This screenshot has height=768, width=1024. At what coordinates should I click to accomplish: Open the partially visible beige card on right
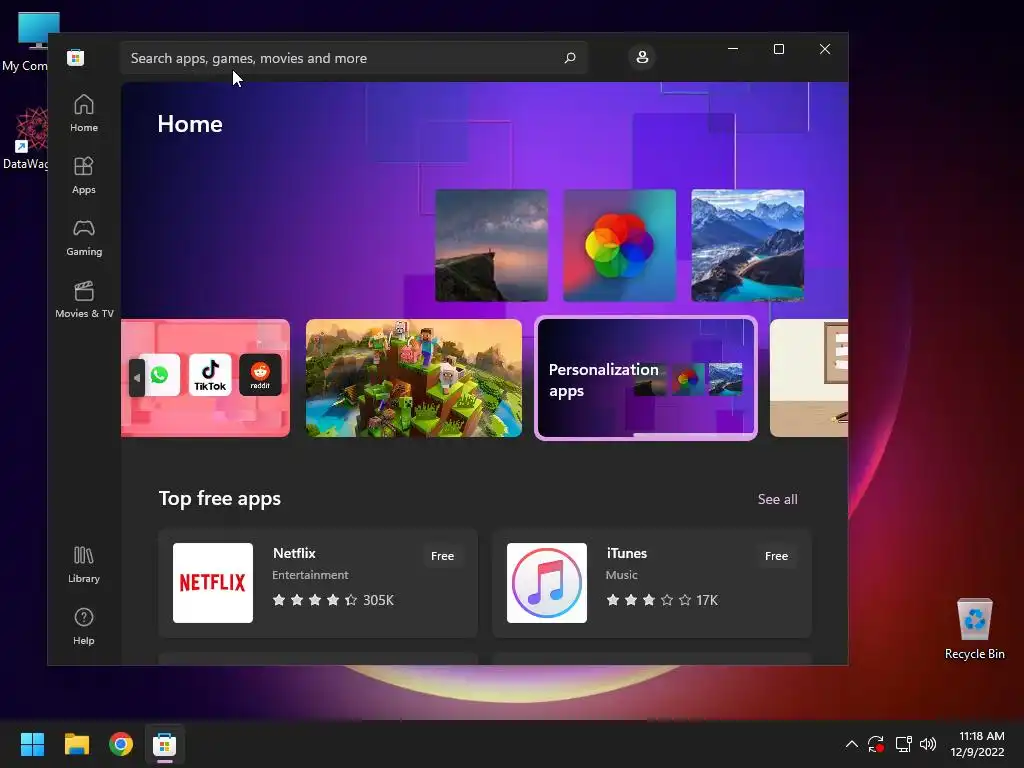tap(809, 378)
